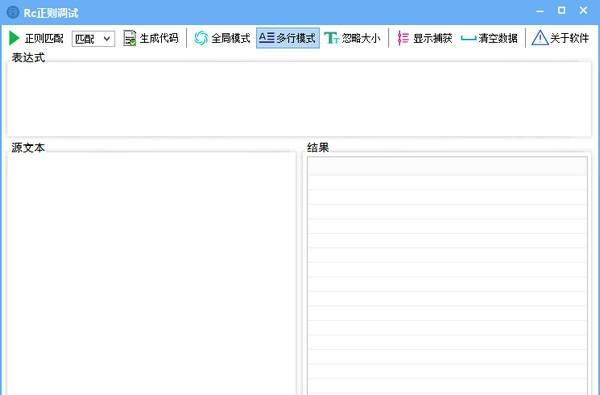The height and width of the screenshot is (395, 600).
Task: Open the 匹配 mode dropdown
Action: click(93, 39)
